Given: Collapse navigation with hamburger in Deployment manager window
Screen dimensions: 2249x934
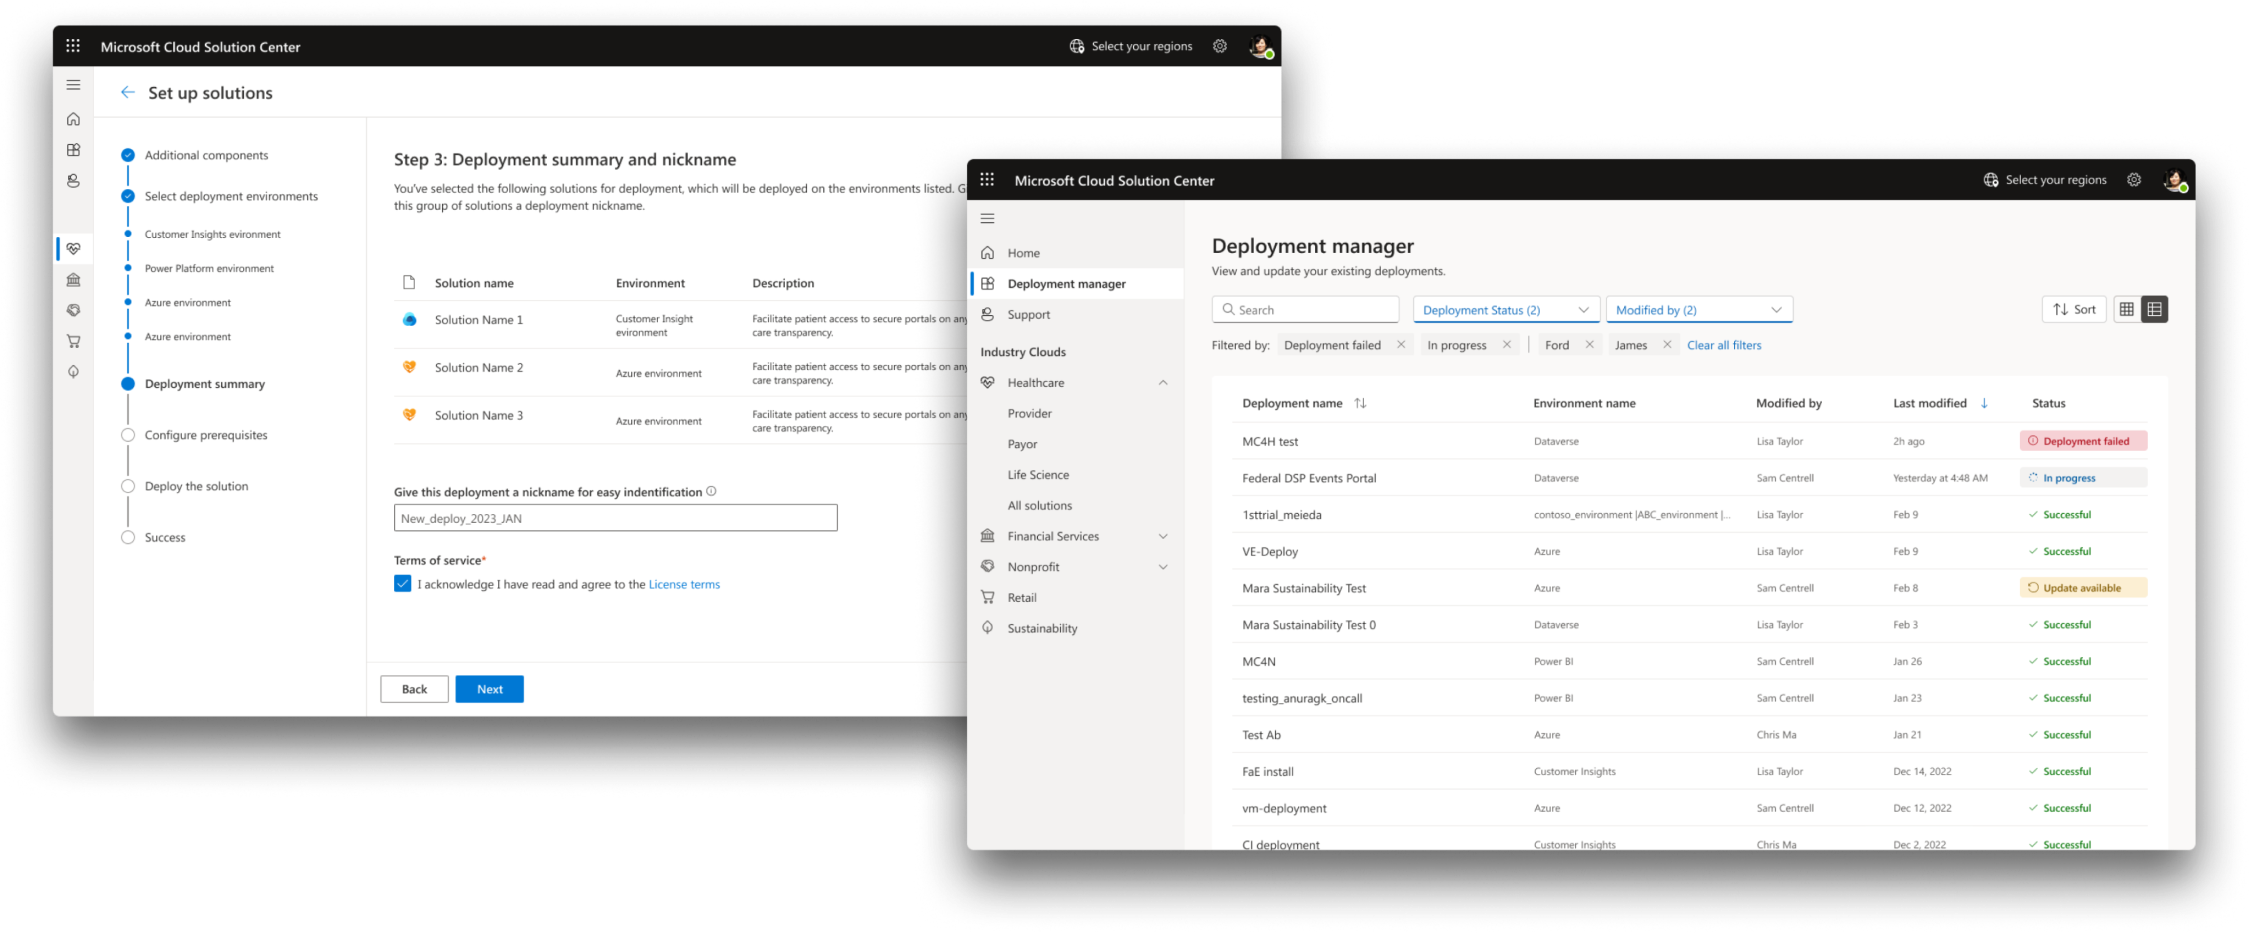Looking at the screenshot, I should [x=987, y=218].
